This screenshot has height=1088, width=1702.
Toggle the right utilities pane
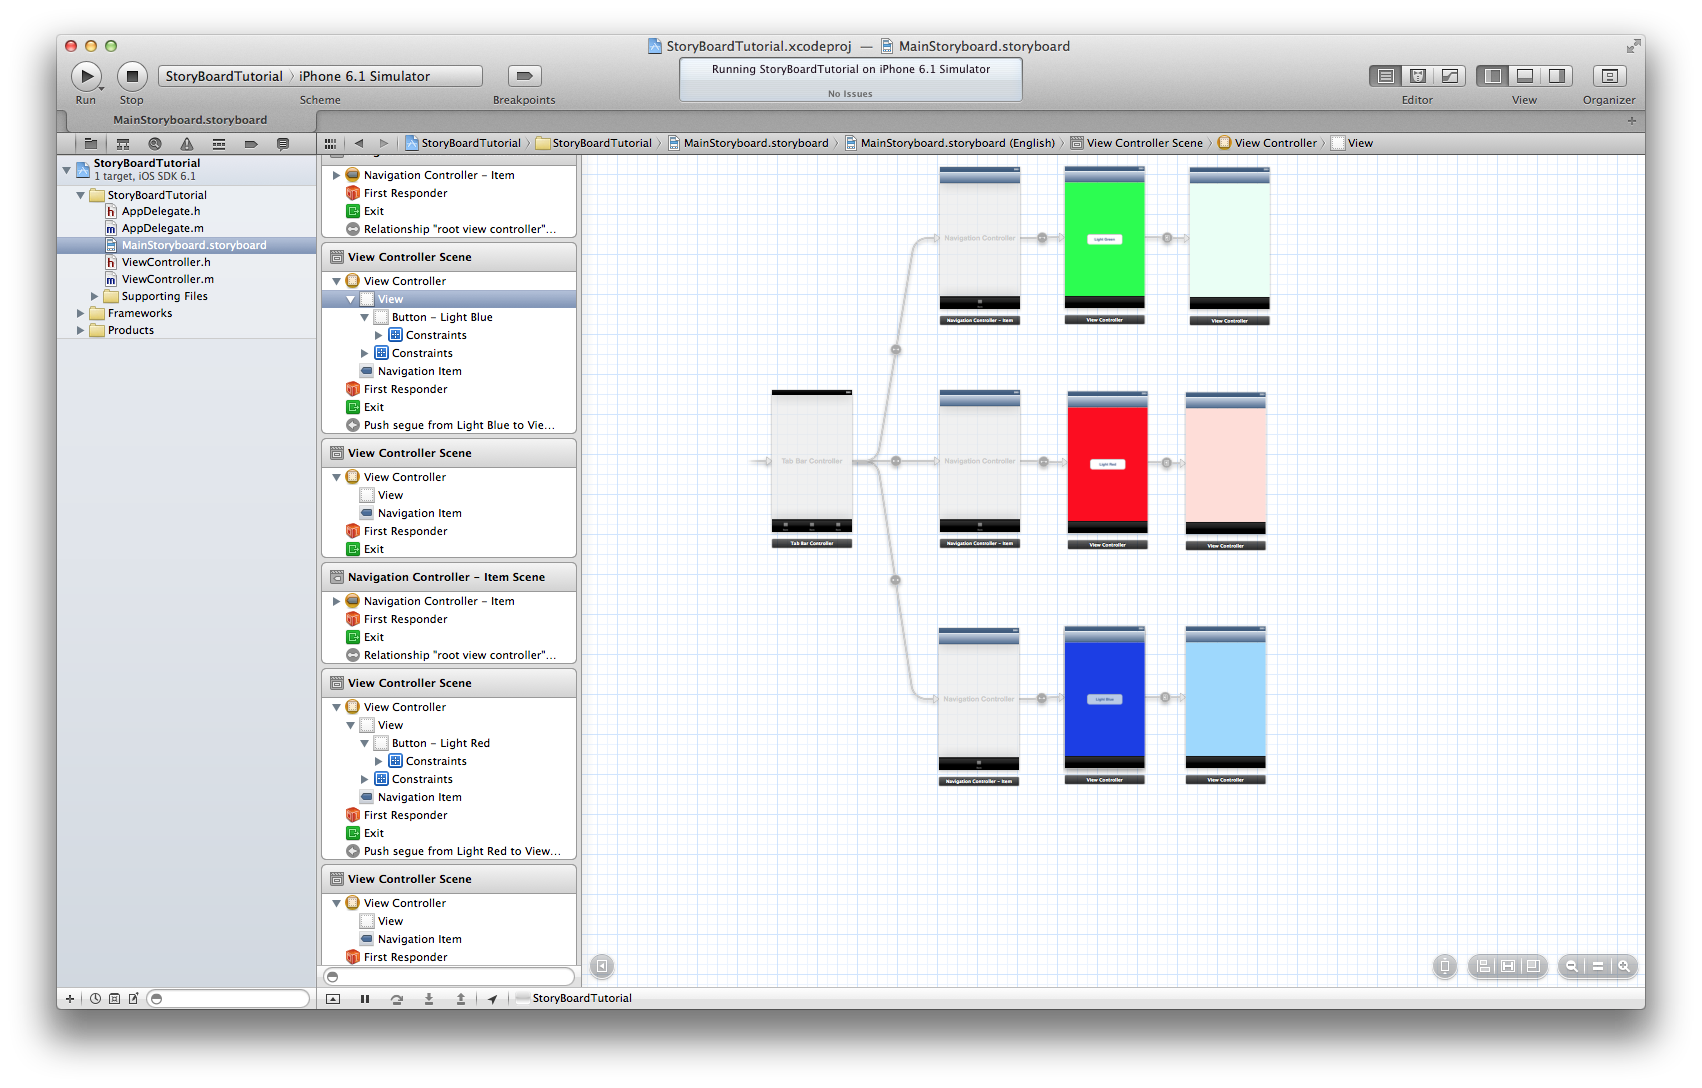tap(1557, 76)
